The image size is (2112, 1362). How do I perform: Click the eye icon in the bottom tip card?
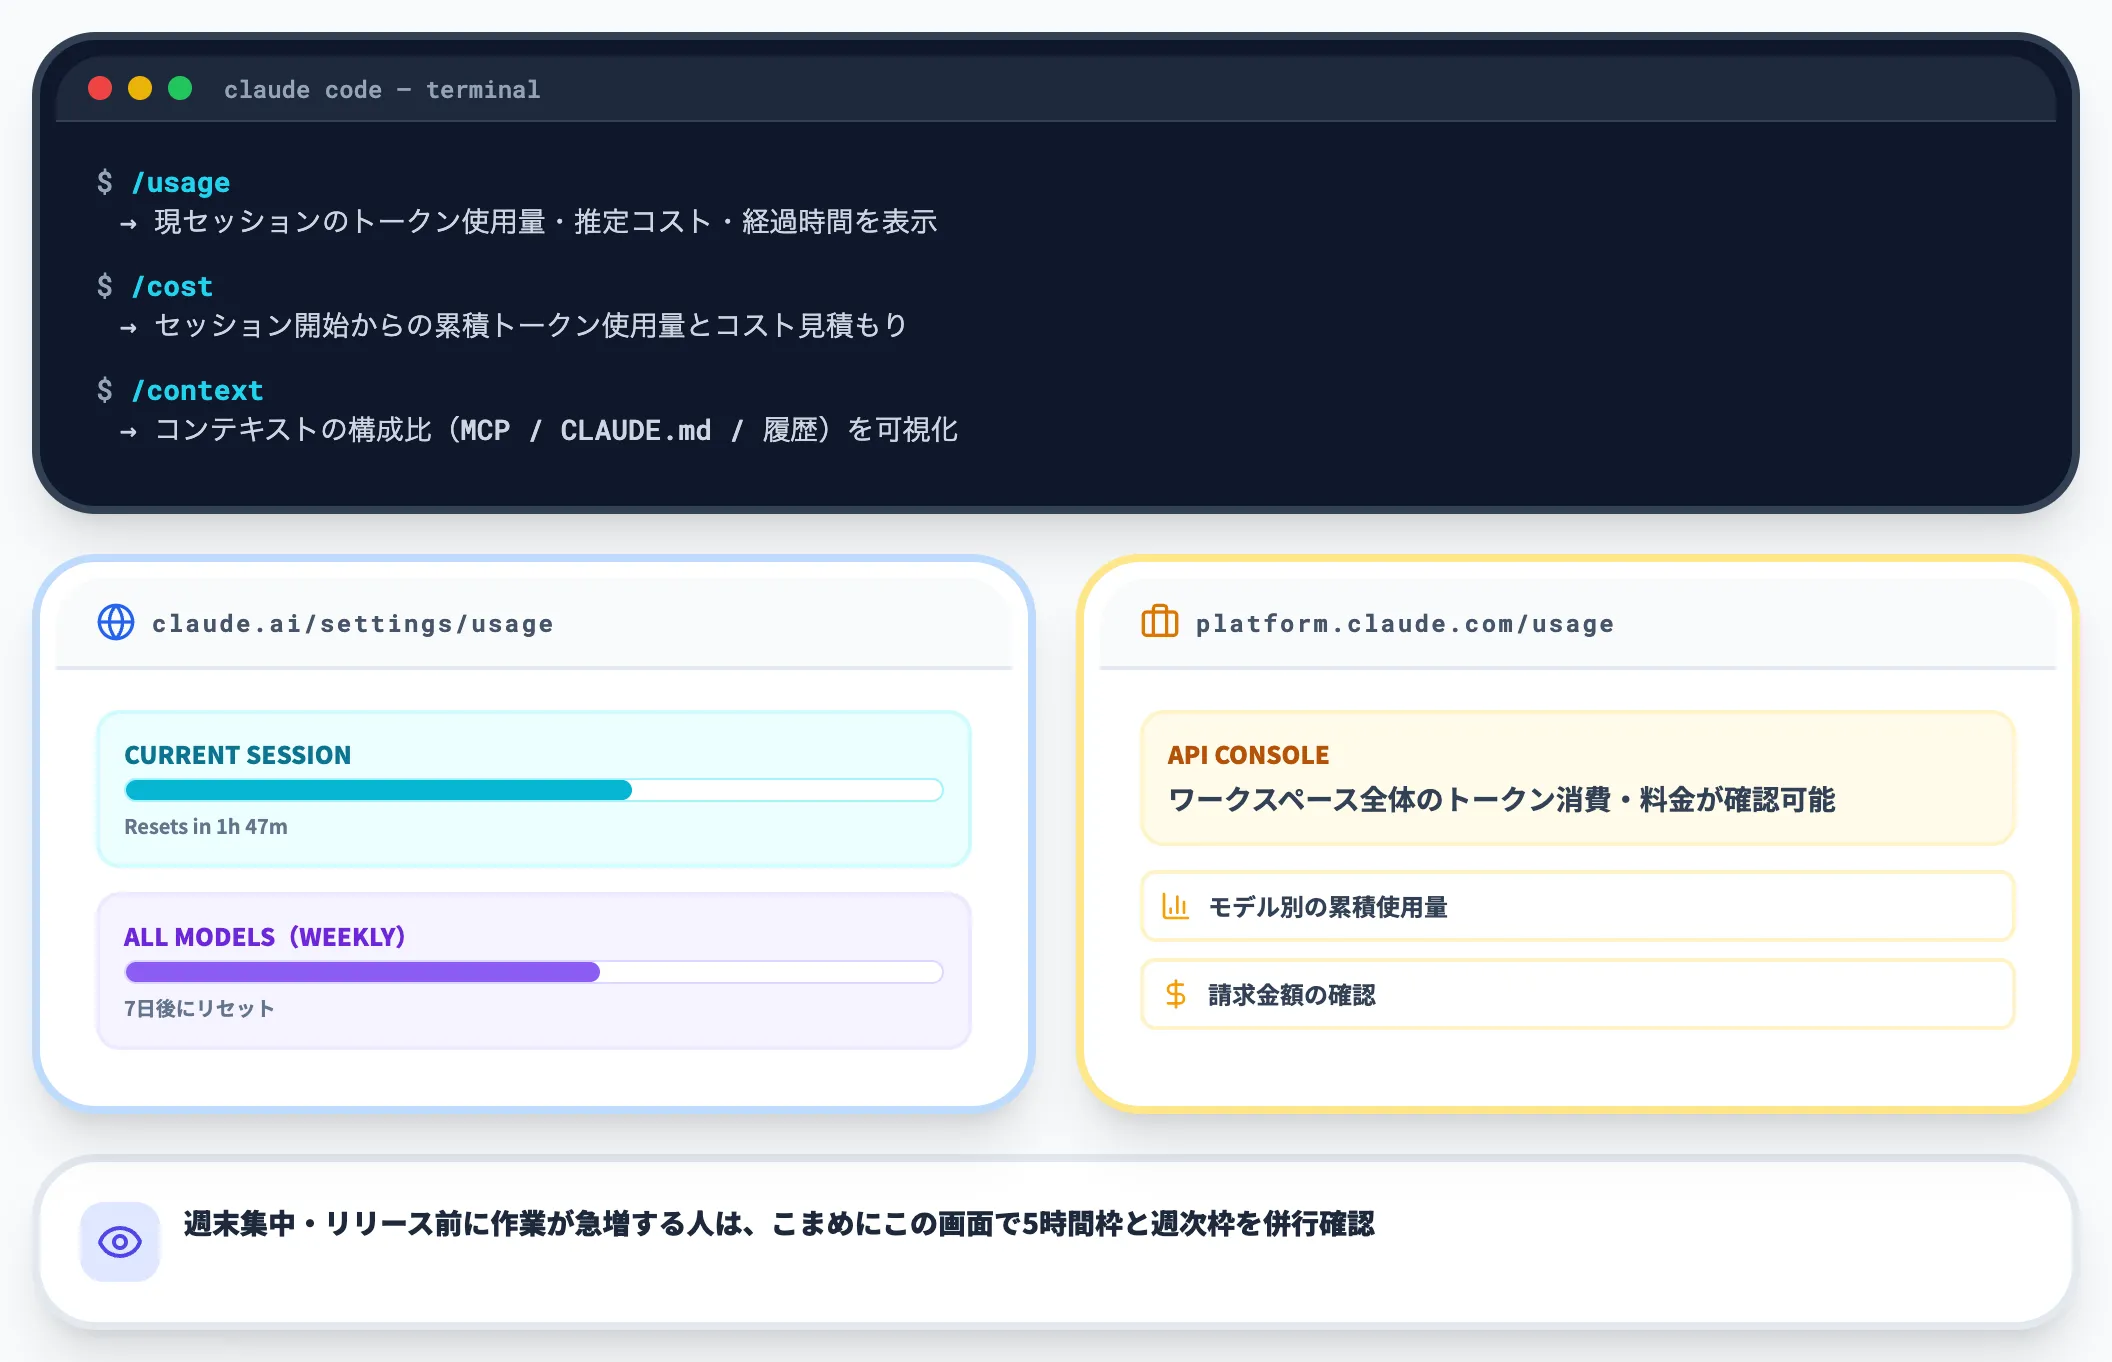(x=120, y=1242)
